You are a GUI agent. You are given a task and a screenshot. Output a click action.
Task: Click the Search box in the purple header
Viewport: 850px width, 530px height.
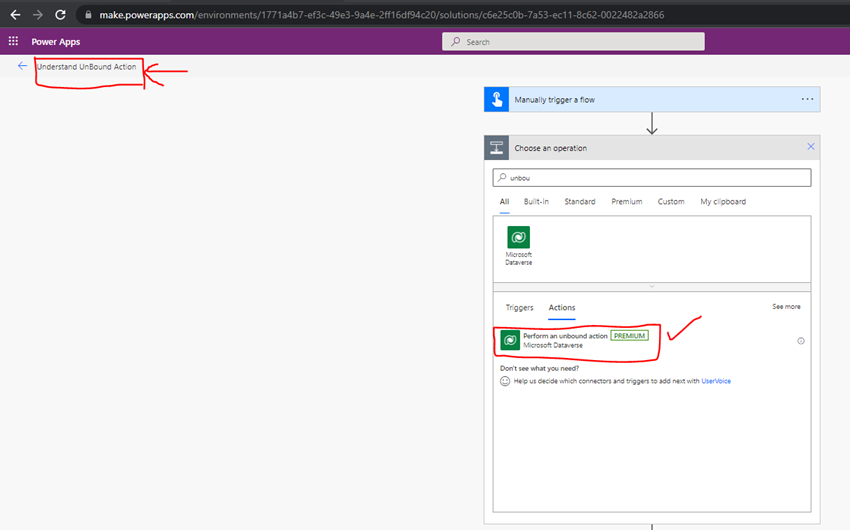click(573, 41)
